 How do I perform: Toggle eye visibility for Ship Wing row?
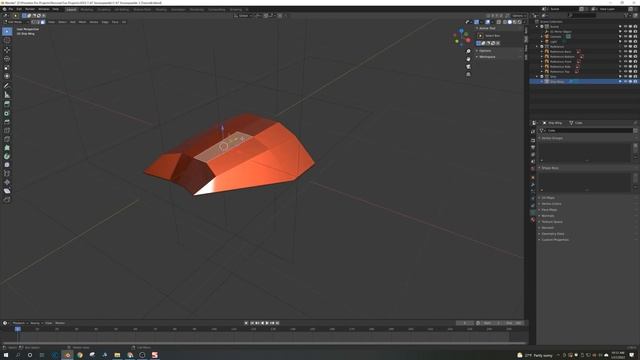tap(625, 82)
